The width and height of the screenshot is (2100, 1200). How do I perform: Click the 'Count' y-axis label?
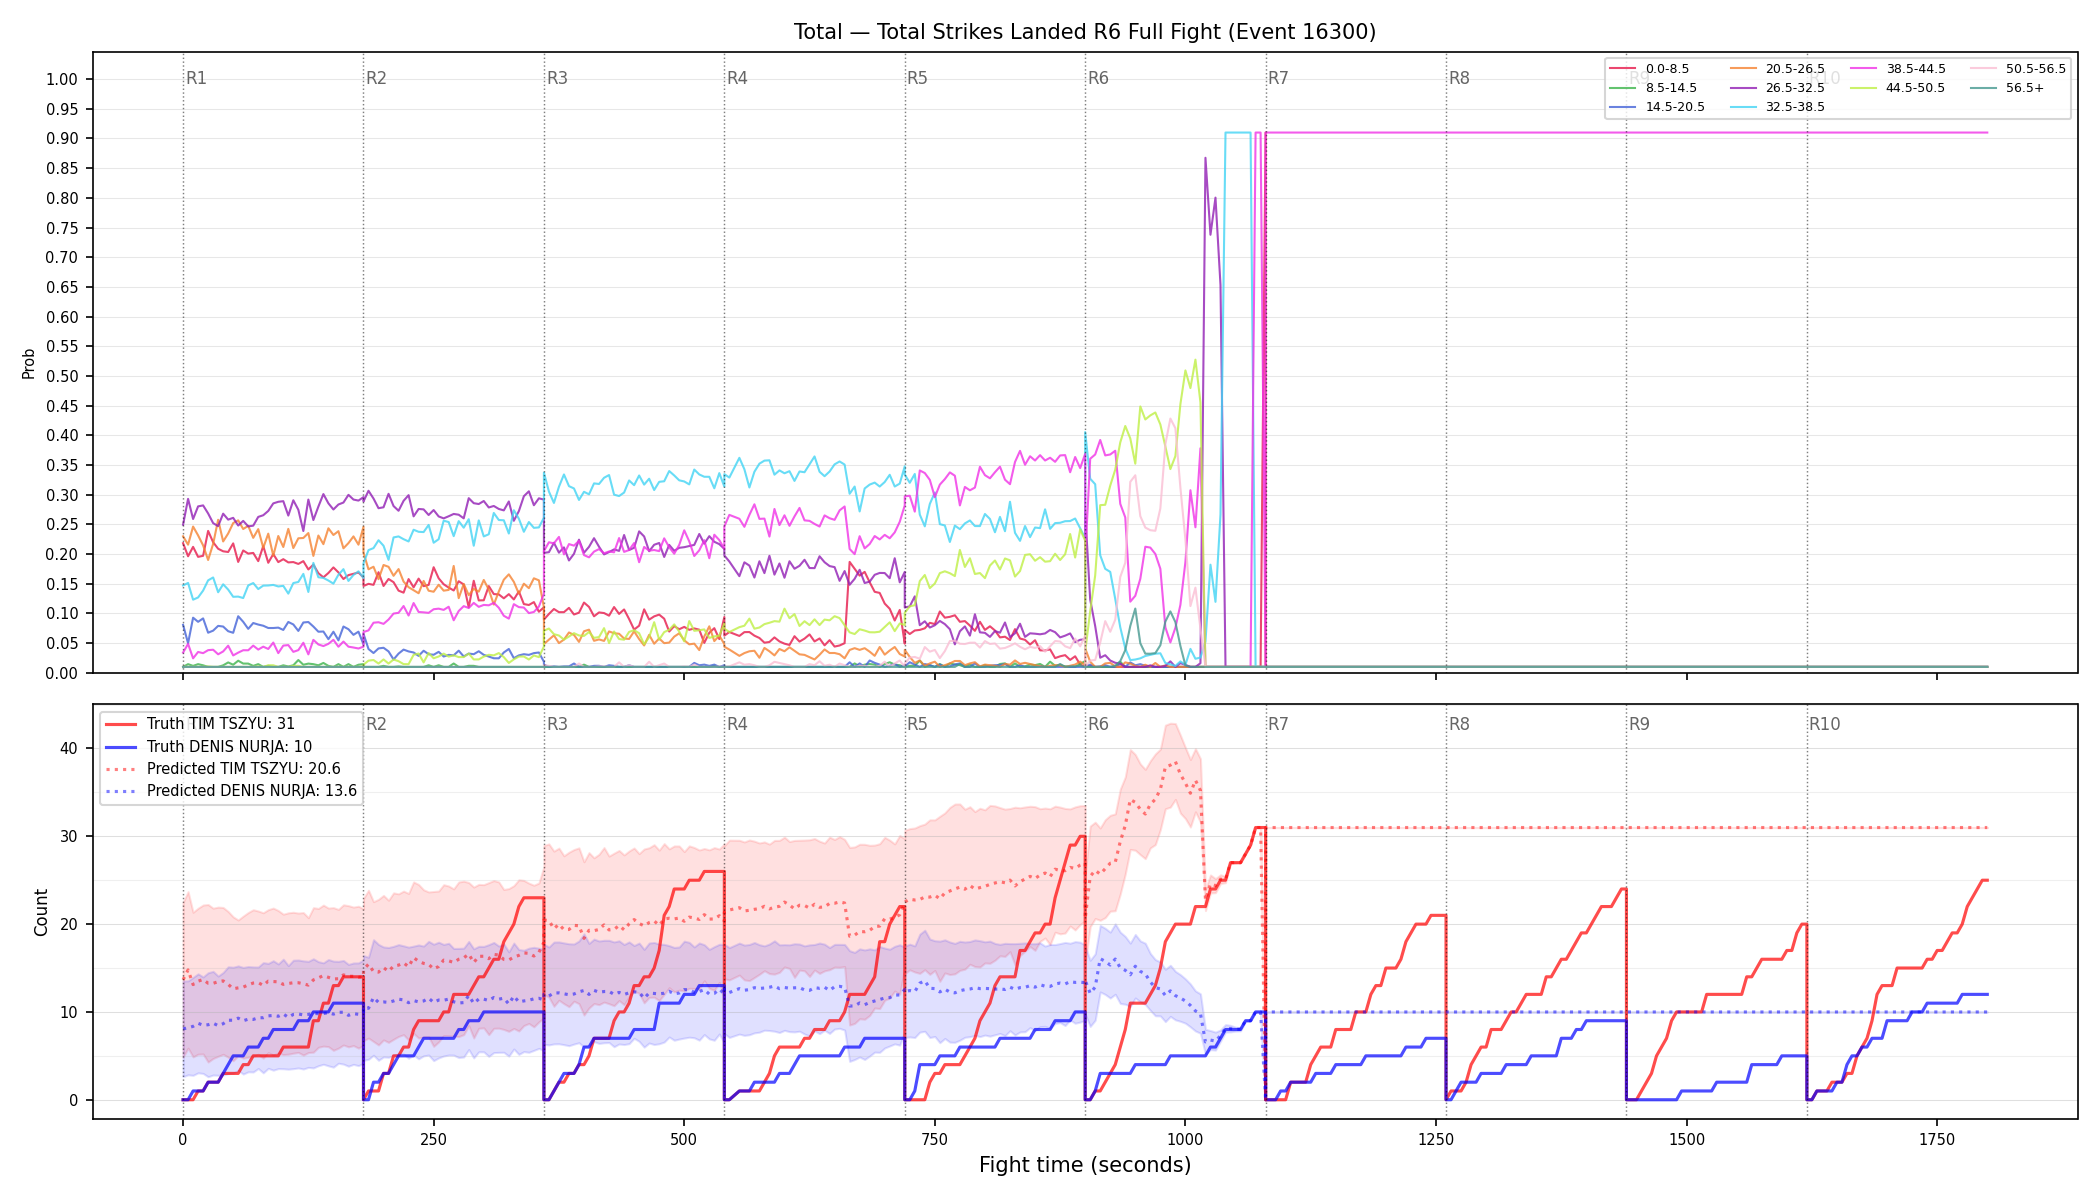41,912
